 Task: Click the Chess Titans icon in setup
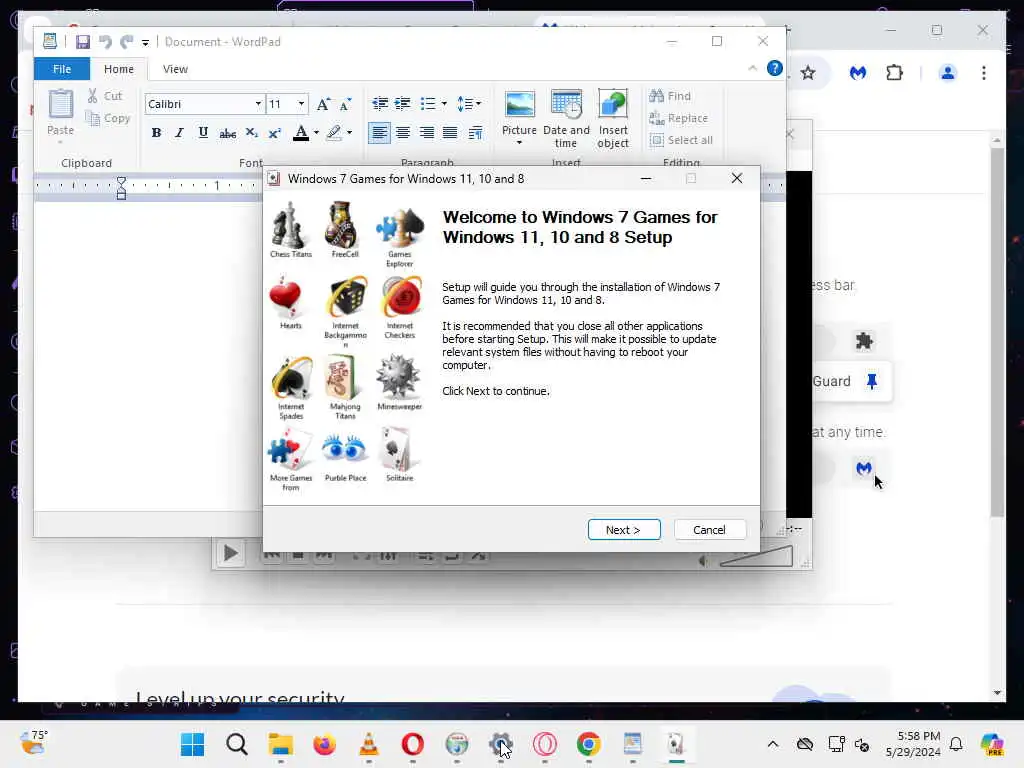[291, 230]
